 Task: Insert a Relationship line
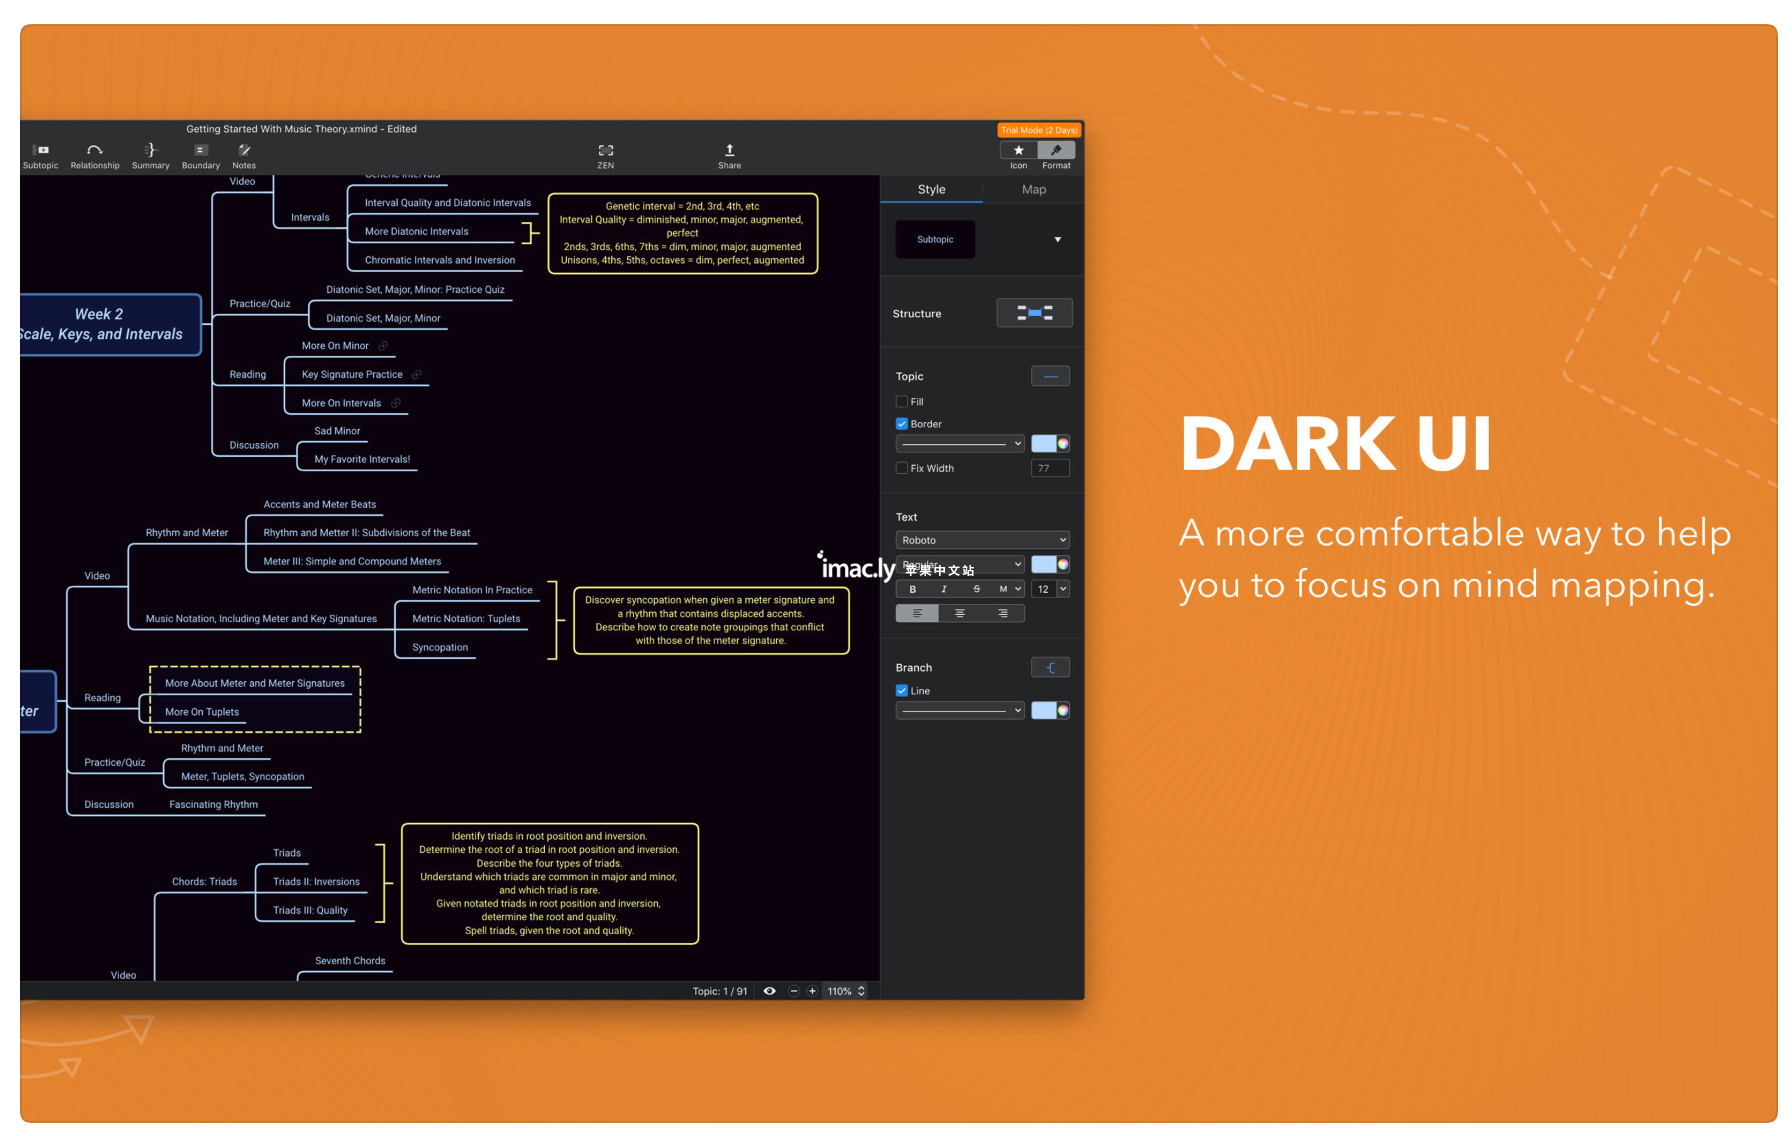click(95, 156)
